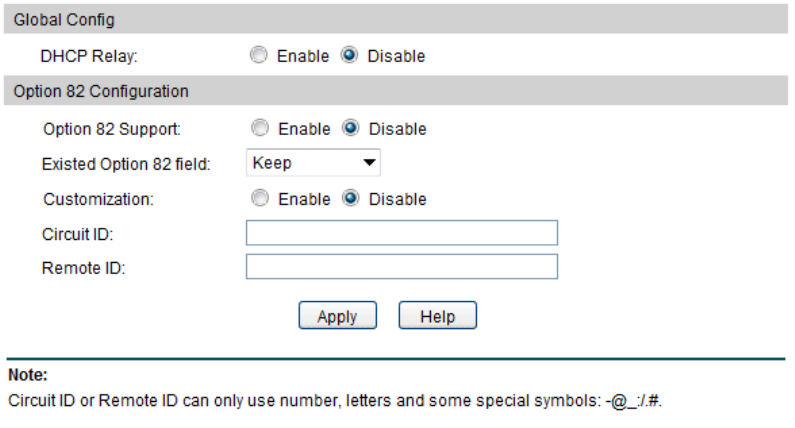Click the Remote ID label
This screenshot has width=795, height=428.
coord(83,268)
